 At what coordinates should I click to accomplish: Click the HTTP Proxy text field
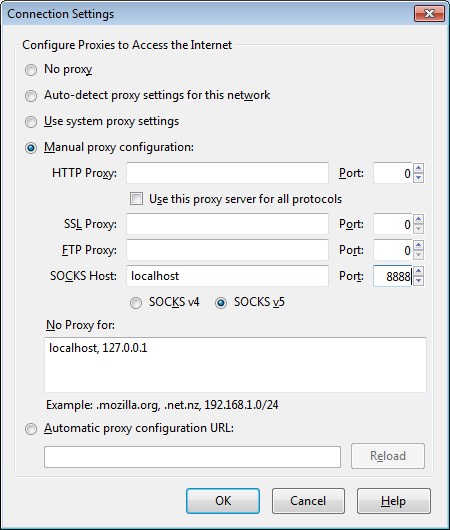[x=227, y=173]
